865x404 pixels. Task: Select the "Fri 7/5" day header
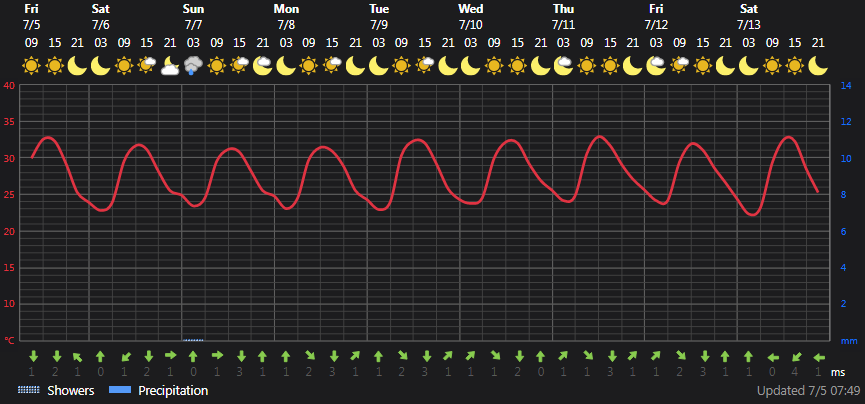pos(31,17)
